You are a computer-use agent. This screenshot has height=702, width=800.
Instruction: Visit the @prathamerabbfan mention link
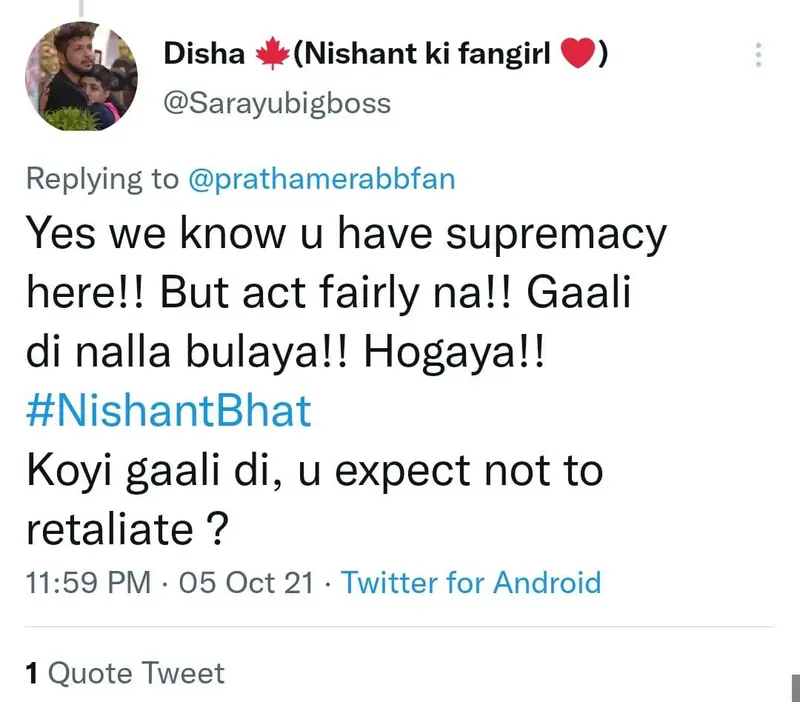click(321, 179)
